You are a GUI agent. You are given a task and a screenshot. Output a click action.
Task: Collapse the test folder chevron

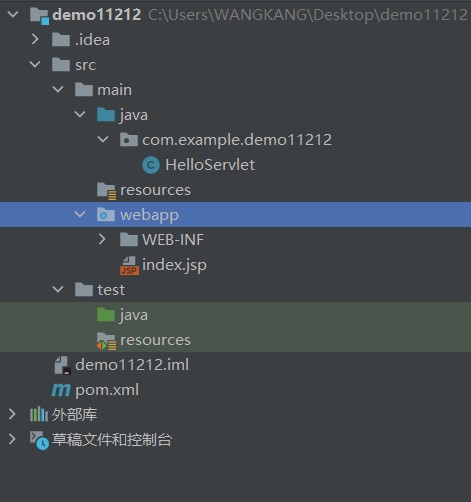[58, 289]
